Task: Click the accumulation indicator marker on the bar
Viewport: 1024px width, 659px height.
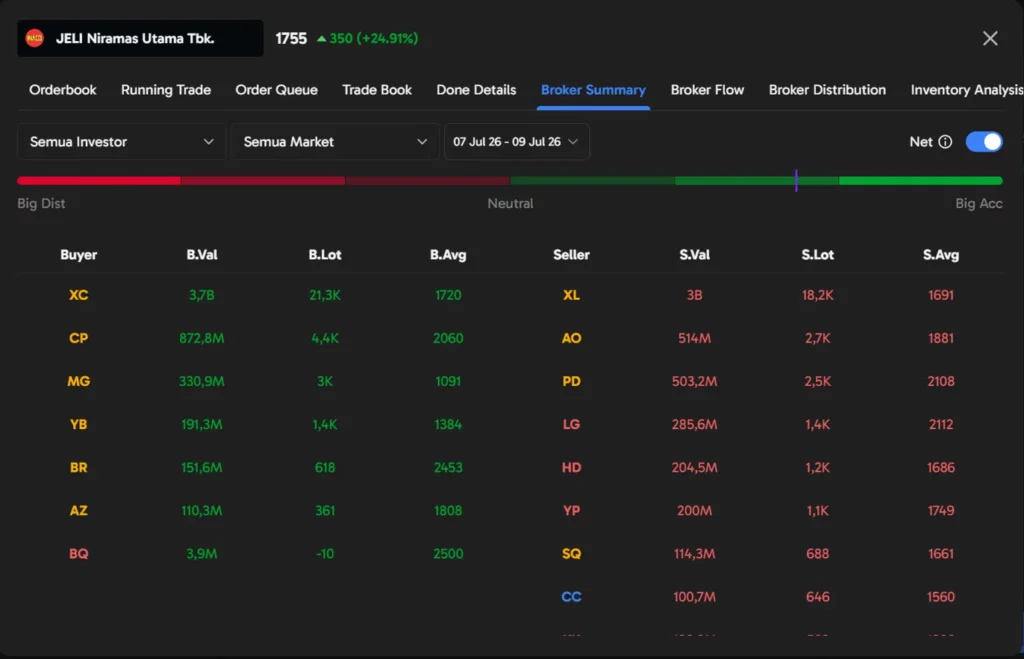Action: pyautogui.click(x=796, y=180)
